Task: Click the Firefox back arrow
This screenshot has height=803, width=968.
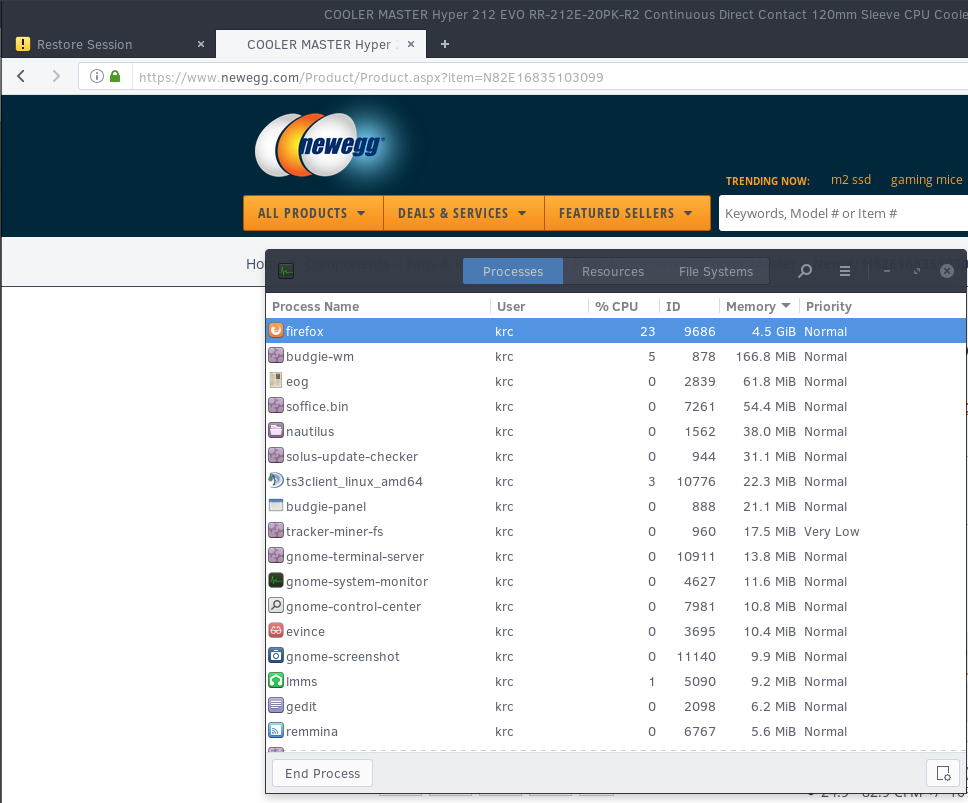Action: pos(22,77)
